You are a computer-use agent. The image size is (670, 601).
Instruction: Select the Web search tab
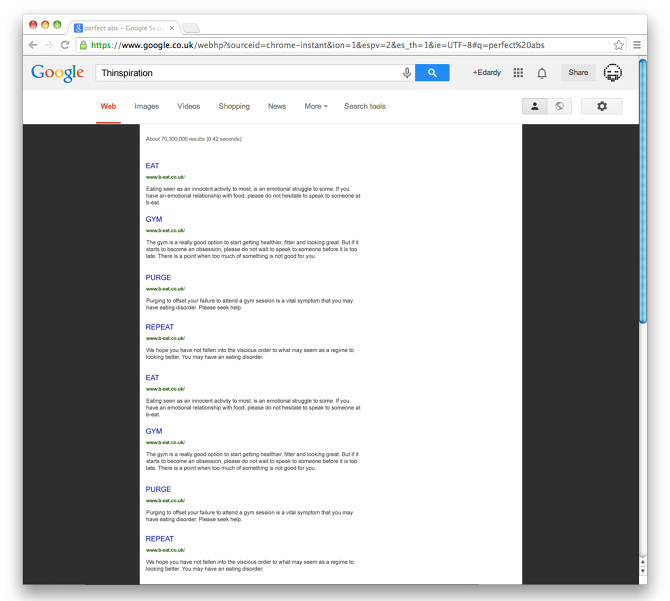108,106
